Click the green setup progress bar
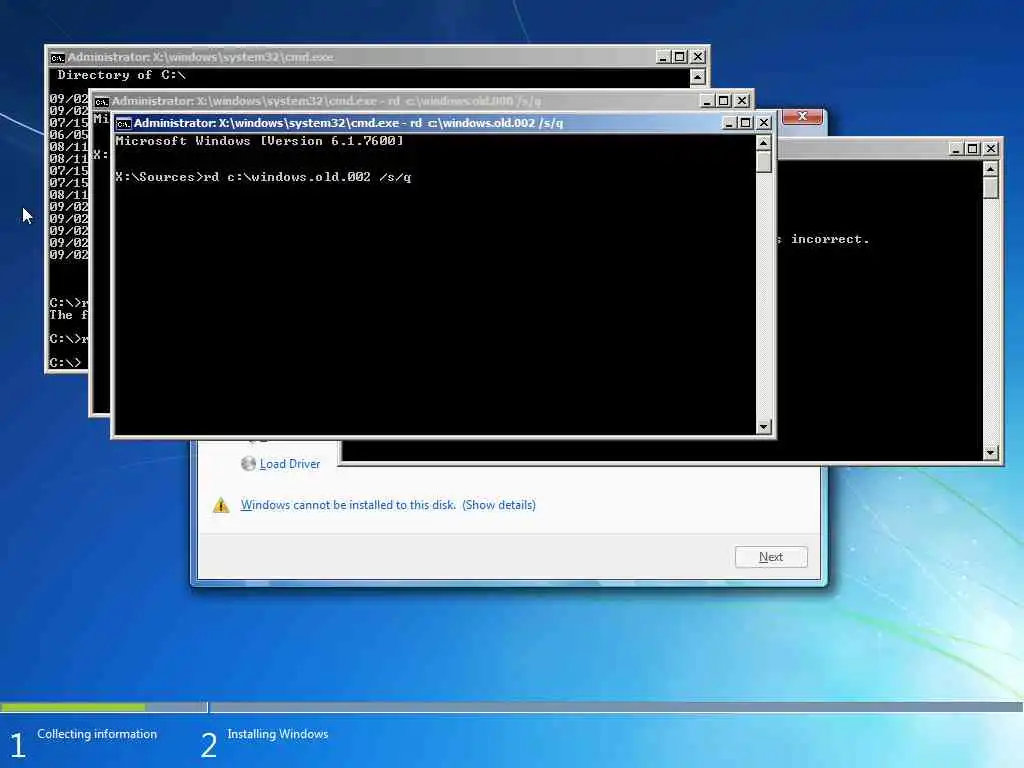 73,707
